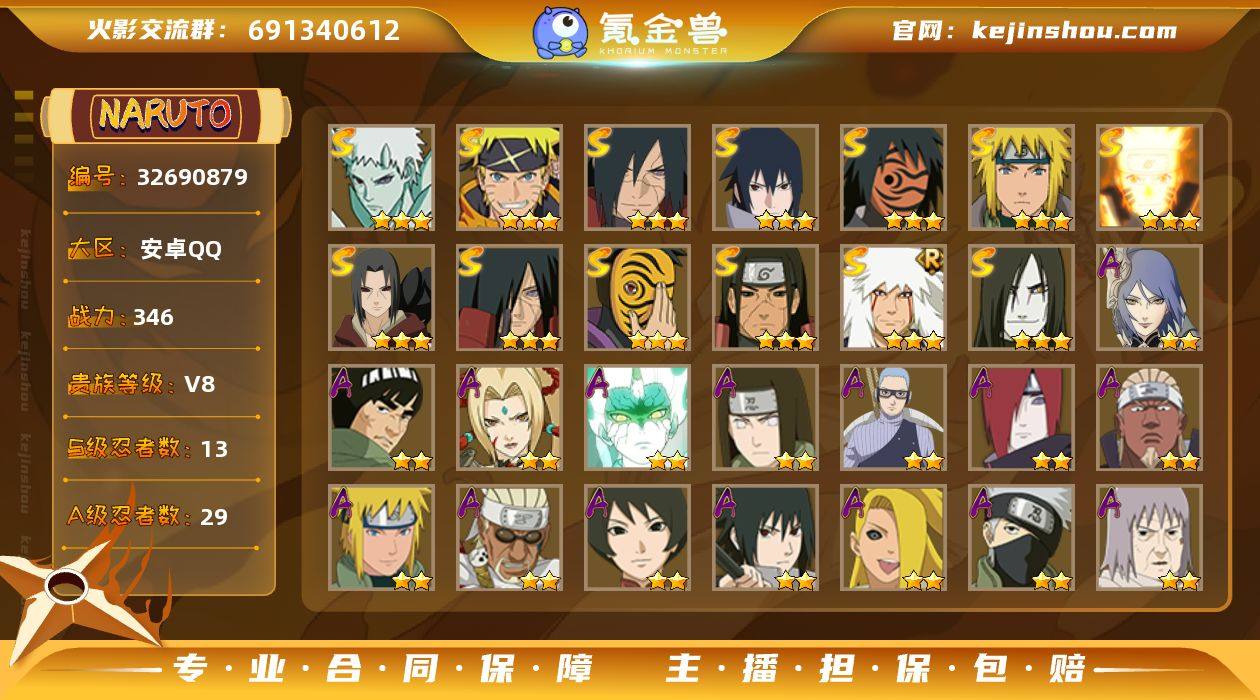This screenshot has width=1260, height=700.
Task: Select the orange spiral-mask Tobi portrait
Action: [638, 298]
